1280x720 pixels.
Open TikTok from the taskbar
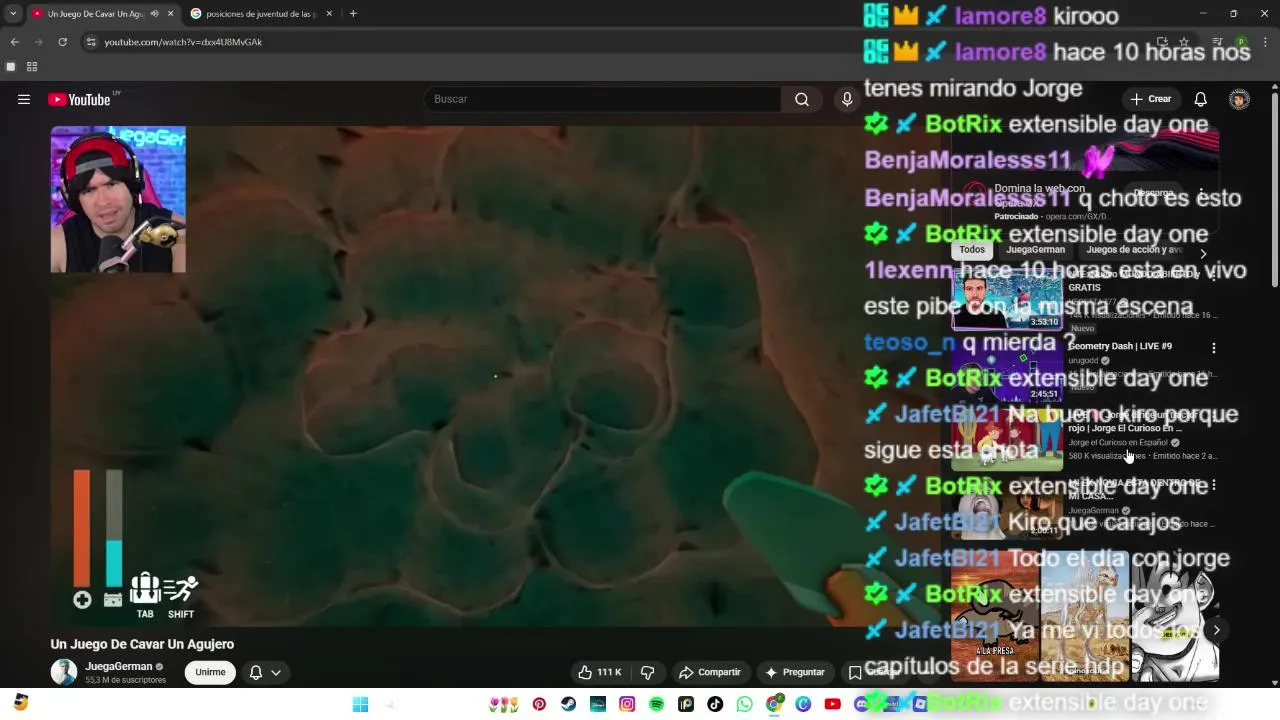pyautogui.click(x=715, y=704)
